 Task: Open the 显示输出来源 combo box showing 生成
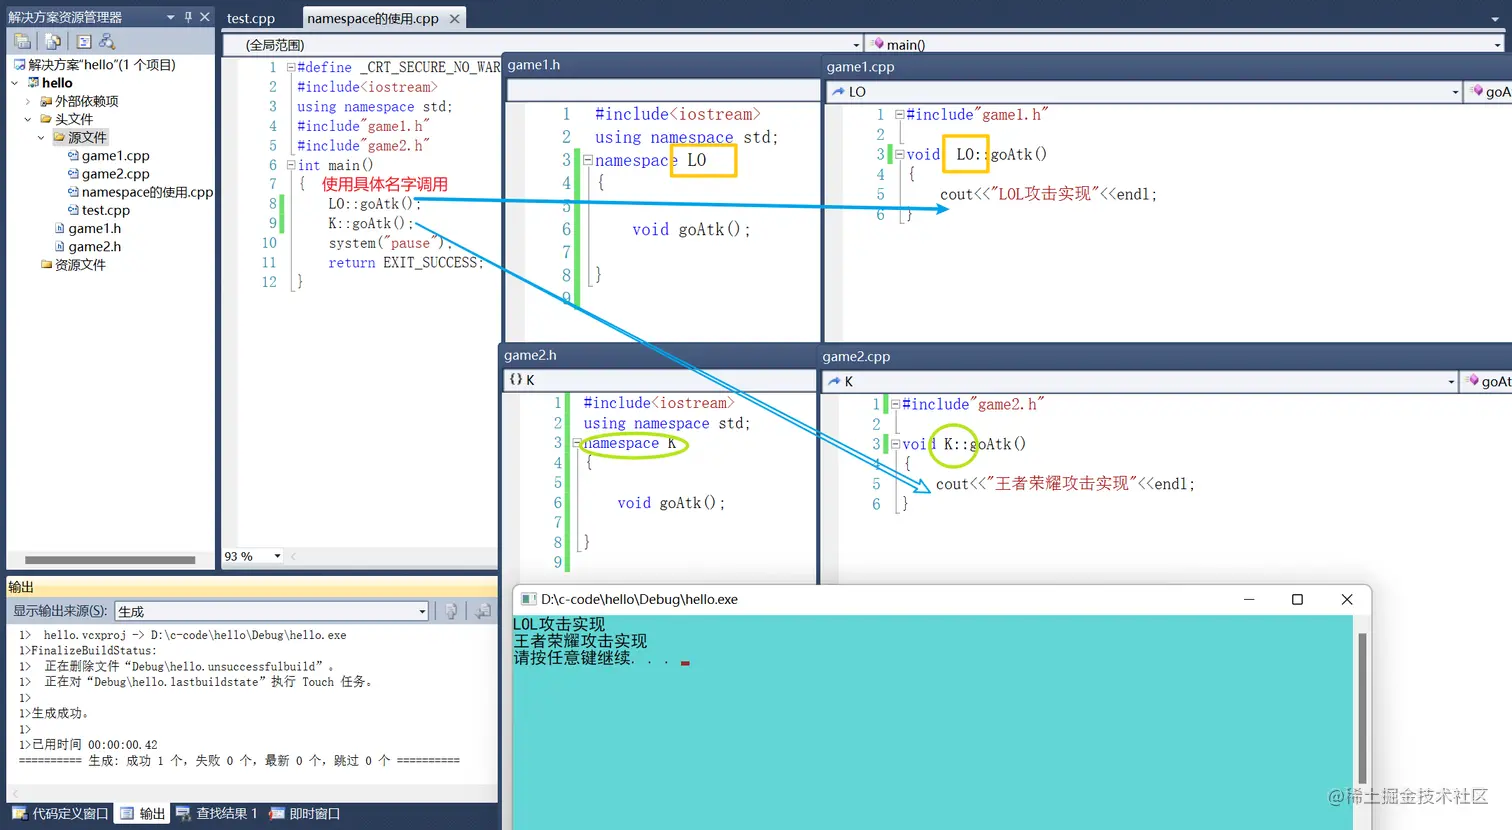pos(272,611)
